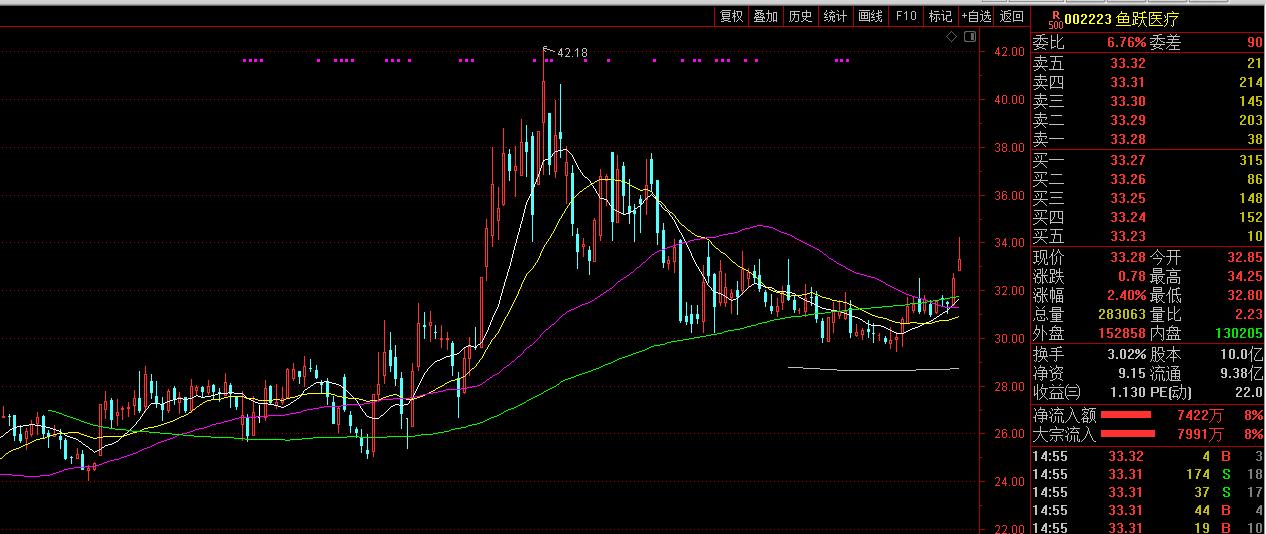The height and width of the screenshot is (534, 1266).
Task: Select the 买一 price 33.27
Action: click(1128, 160)
